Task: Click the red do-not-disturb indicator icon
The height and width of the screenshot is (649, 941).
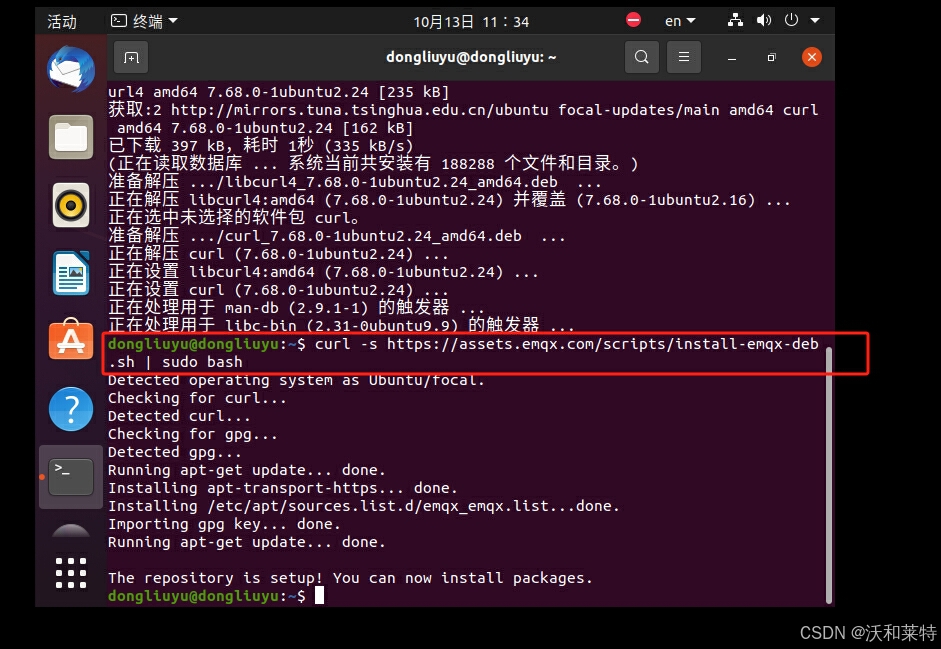Action: point(633,20)
